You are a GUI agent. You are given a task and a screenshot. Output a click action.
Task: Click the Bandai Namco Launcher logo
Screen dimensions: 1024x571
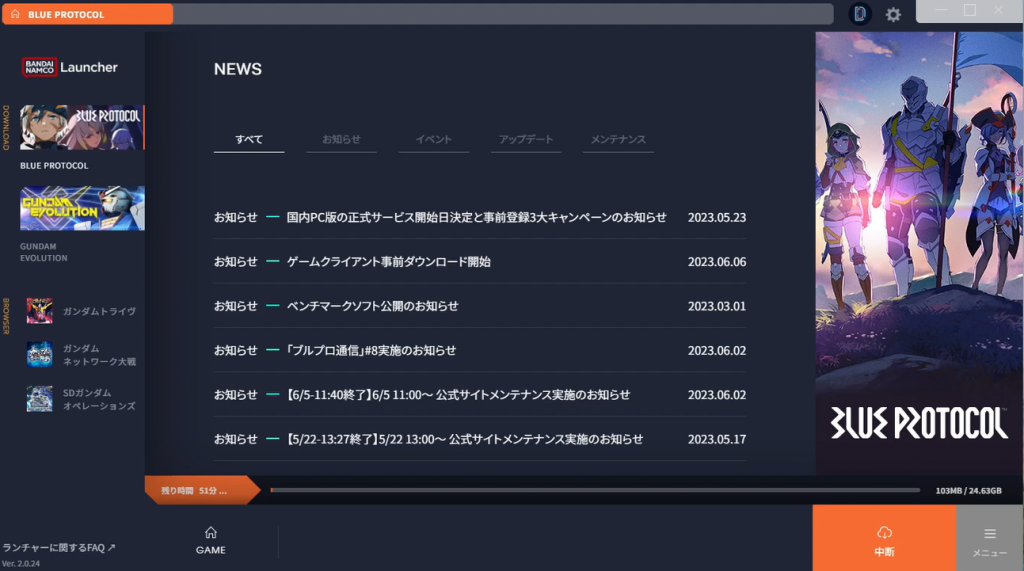[x=69, y=67]
